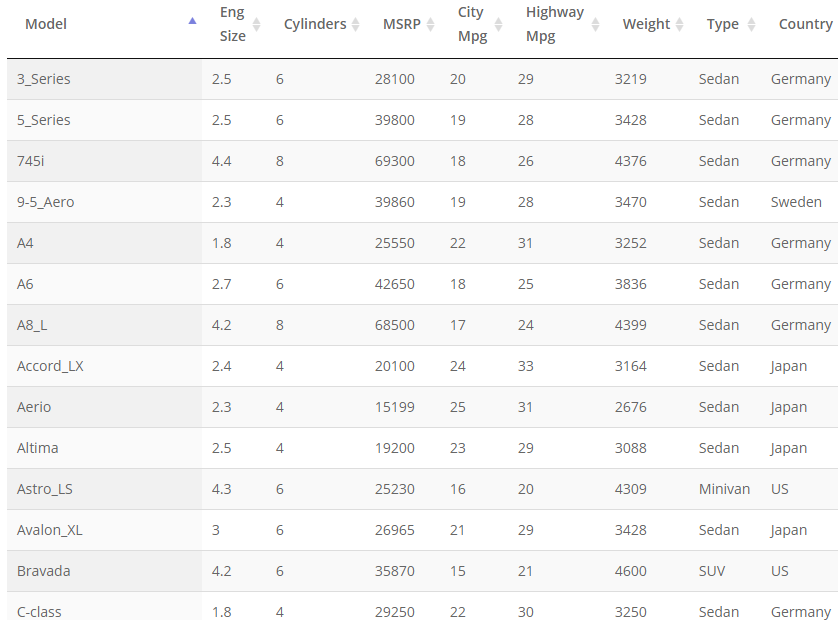Click MSRP value 28100
This screenshot has width=838, height=620.
click(x=394, y=79)
